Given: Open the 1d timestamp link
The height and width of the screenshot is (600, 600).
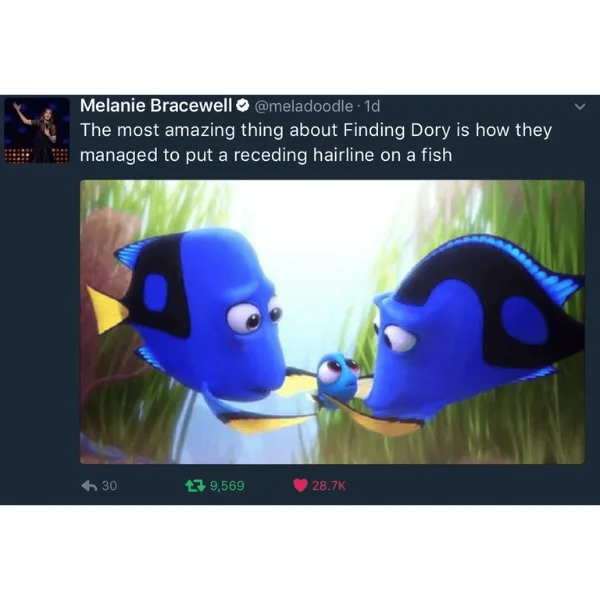Looking at the screenshot, I should 372,106.
